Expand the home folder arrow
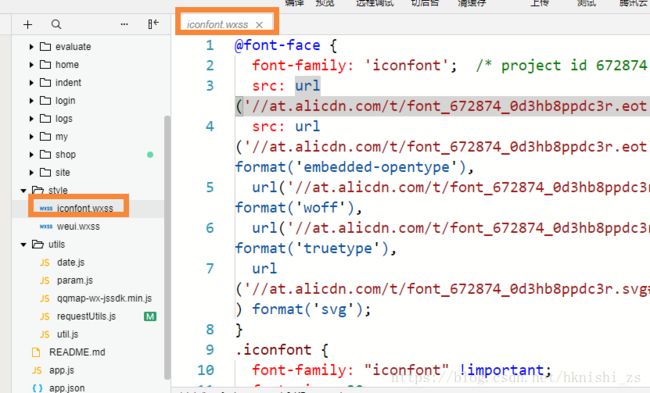The width and height of the screenshot is (650, 393). click(31, 65)
